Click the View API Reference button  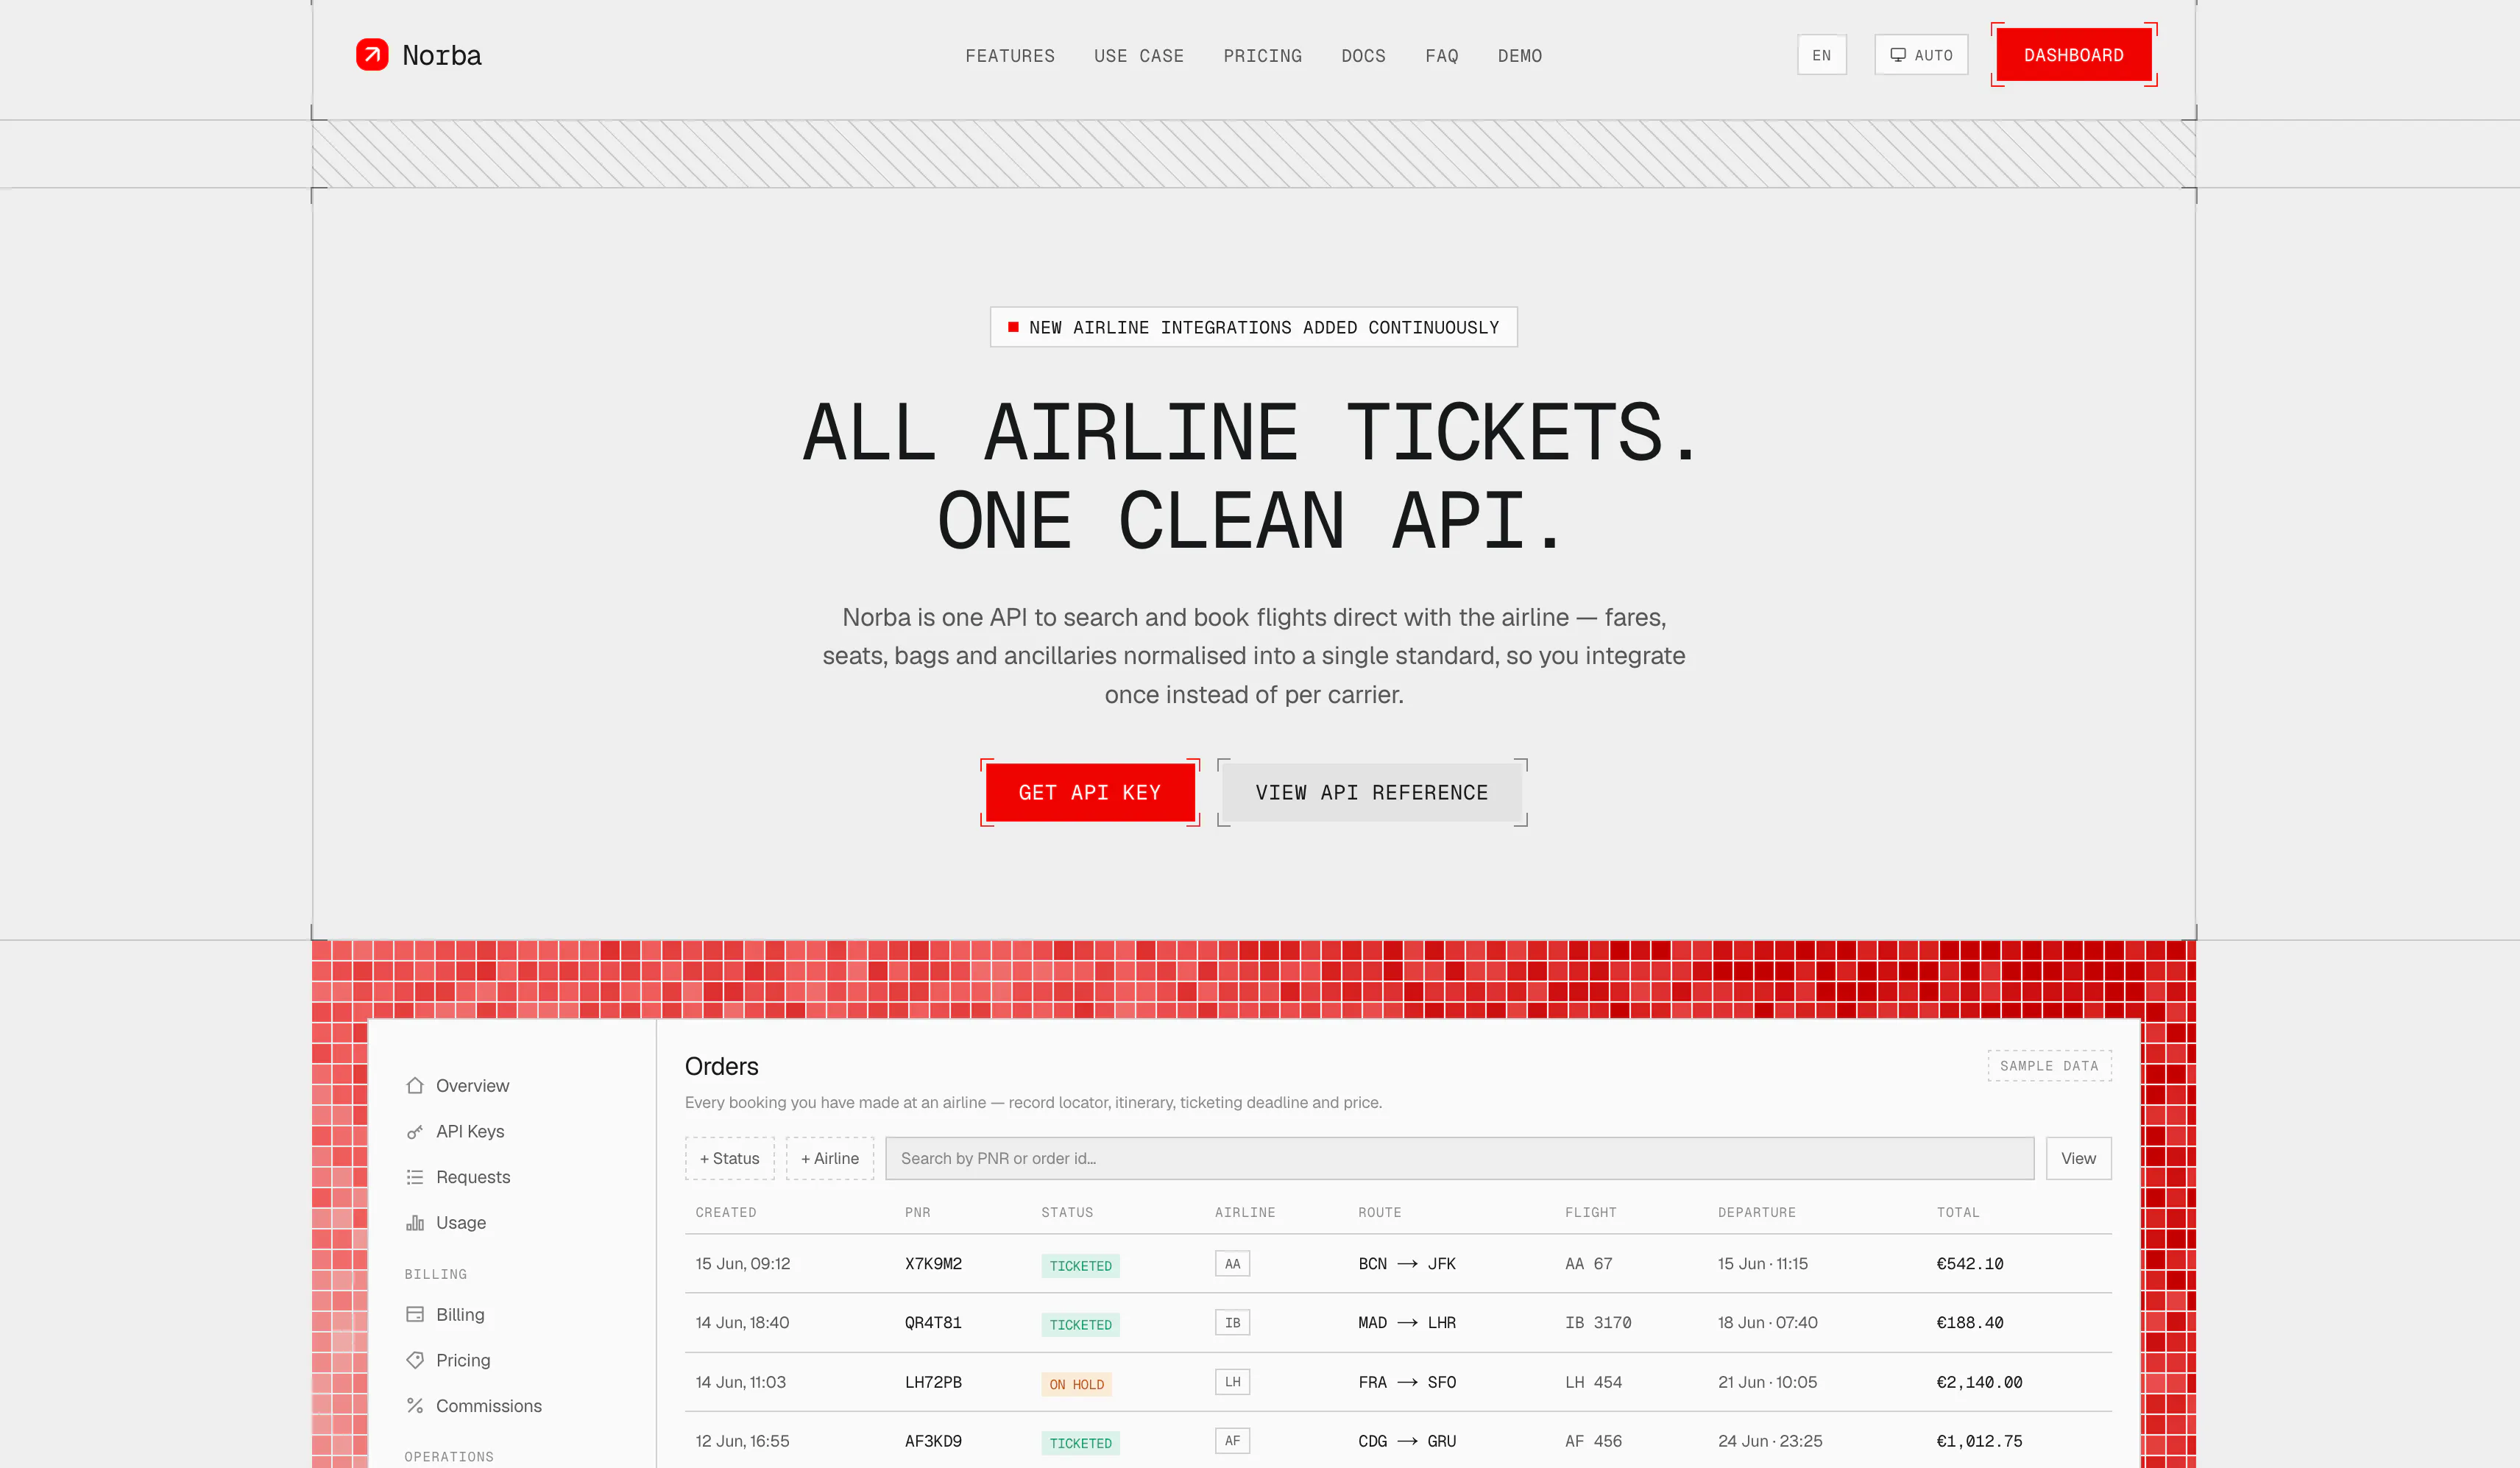(1371, 792)
